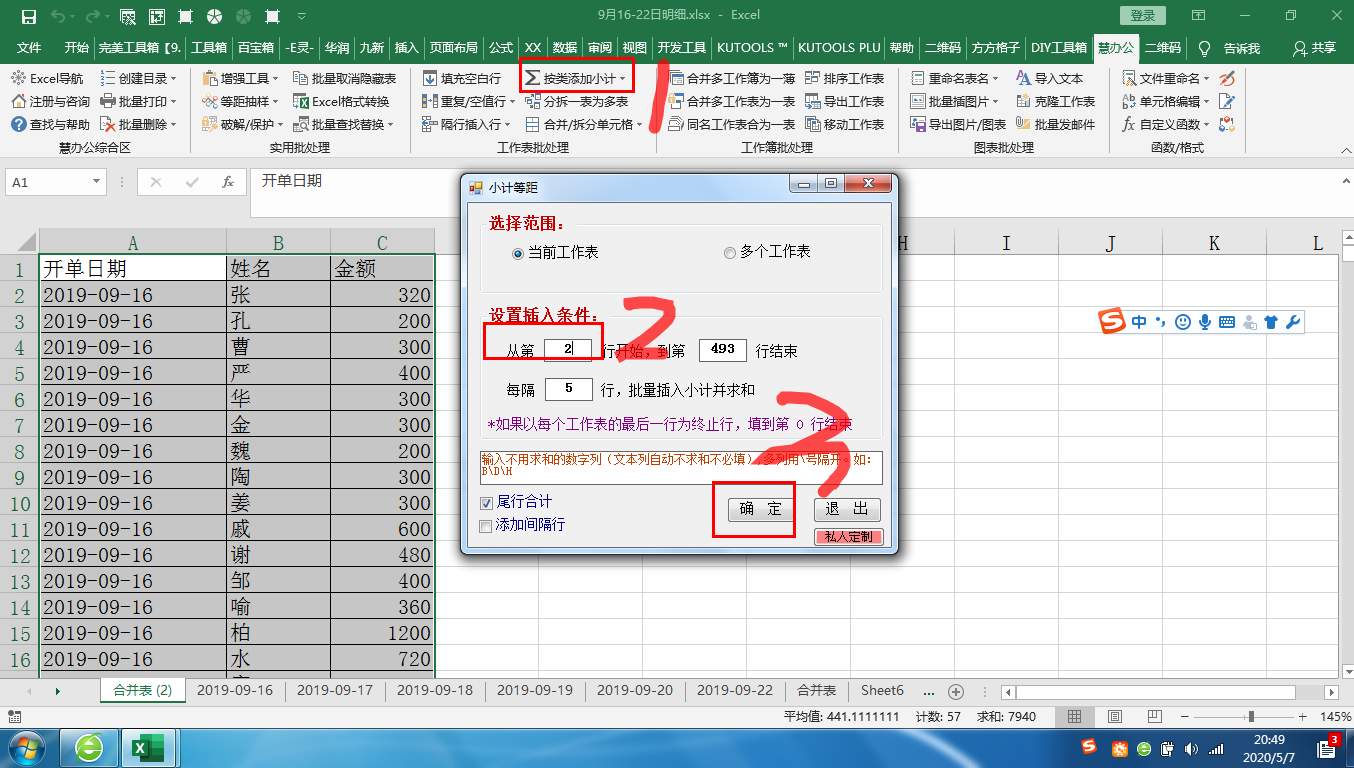The height and width of the screenshot is (768, 1354).
Task: Expand 增强工具 dropdown
Action: tap(276, 78)
